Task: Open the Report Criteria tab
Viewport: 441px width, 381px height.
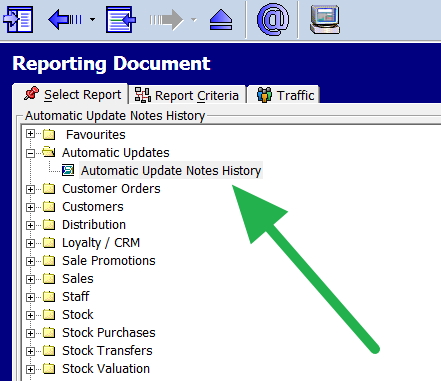Action: point(187,95)
